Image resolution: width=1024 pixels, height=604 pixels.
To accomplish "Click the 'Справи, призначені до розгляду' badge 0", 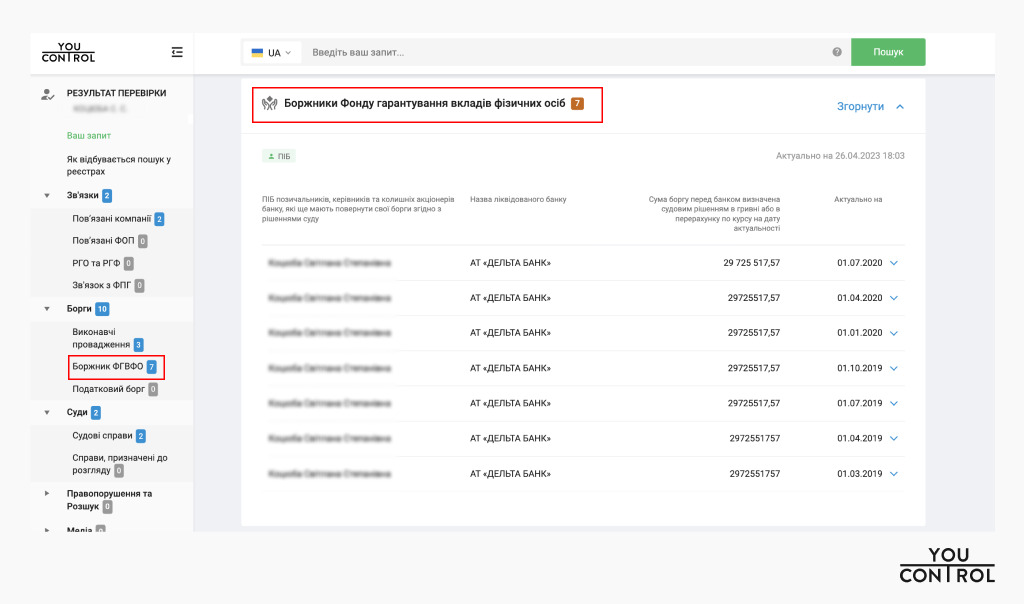I will pyautogui.click(x=119, y=471).
